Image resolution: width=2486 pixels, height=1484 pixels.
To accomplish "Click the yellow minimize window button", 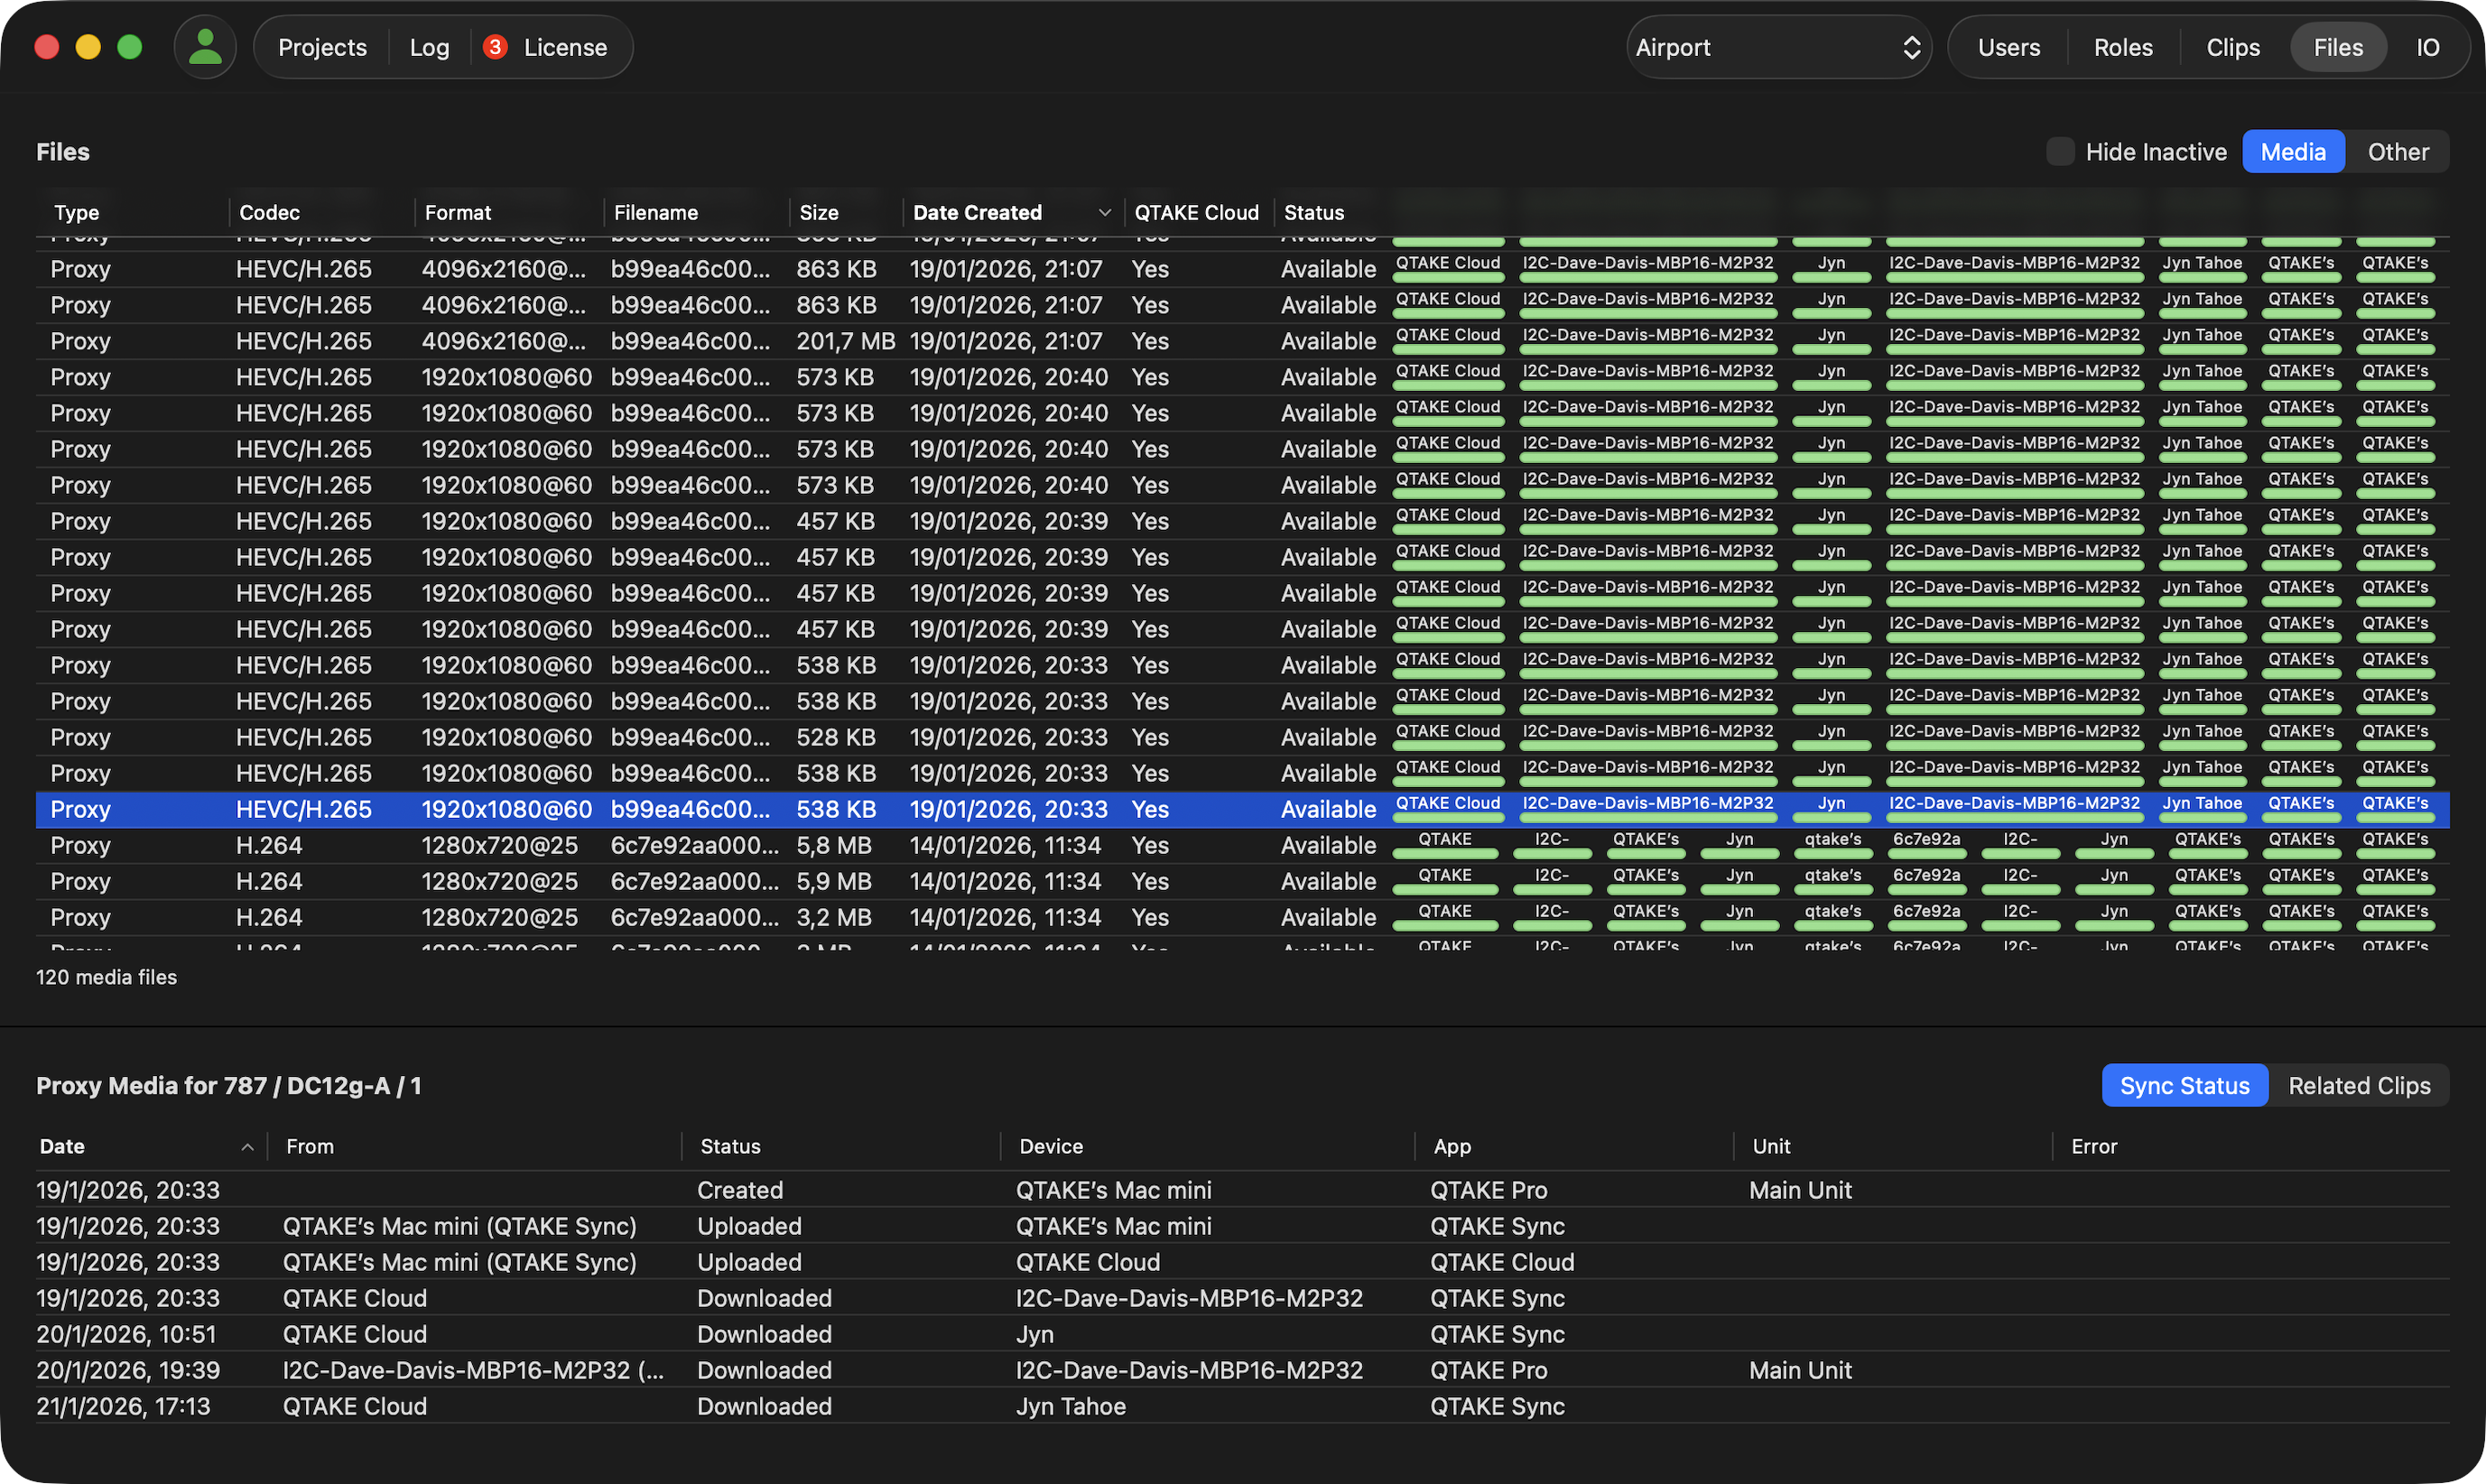I will pos(88,47).
